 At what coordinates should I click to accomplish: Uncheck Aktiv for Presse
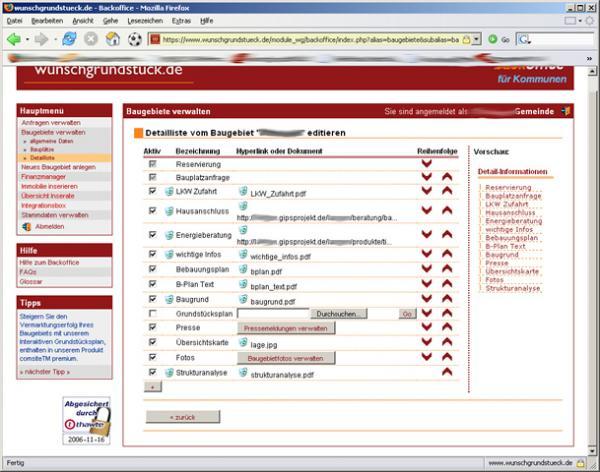click(152, 327)
